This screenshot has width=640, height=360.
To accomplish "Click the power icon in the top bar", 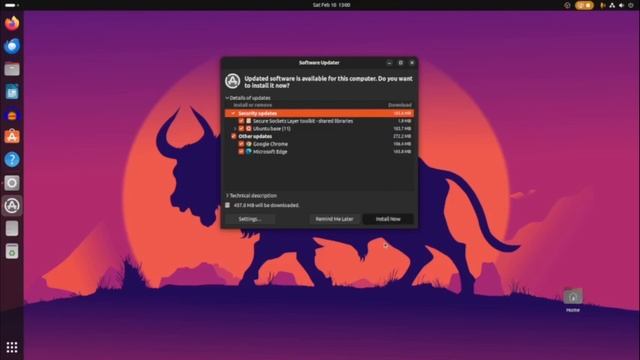I will click(x=631, y=5).
